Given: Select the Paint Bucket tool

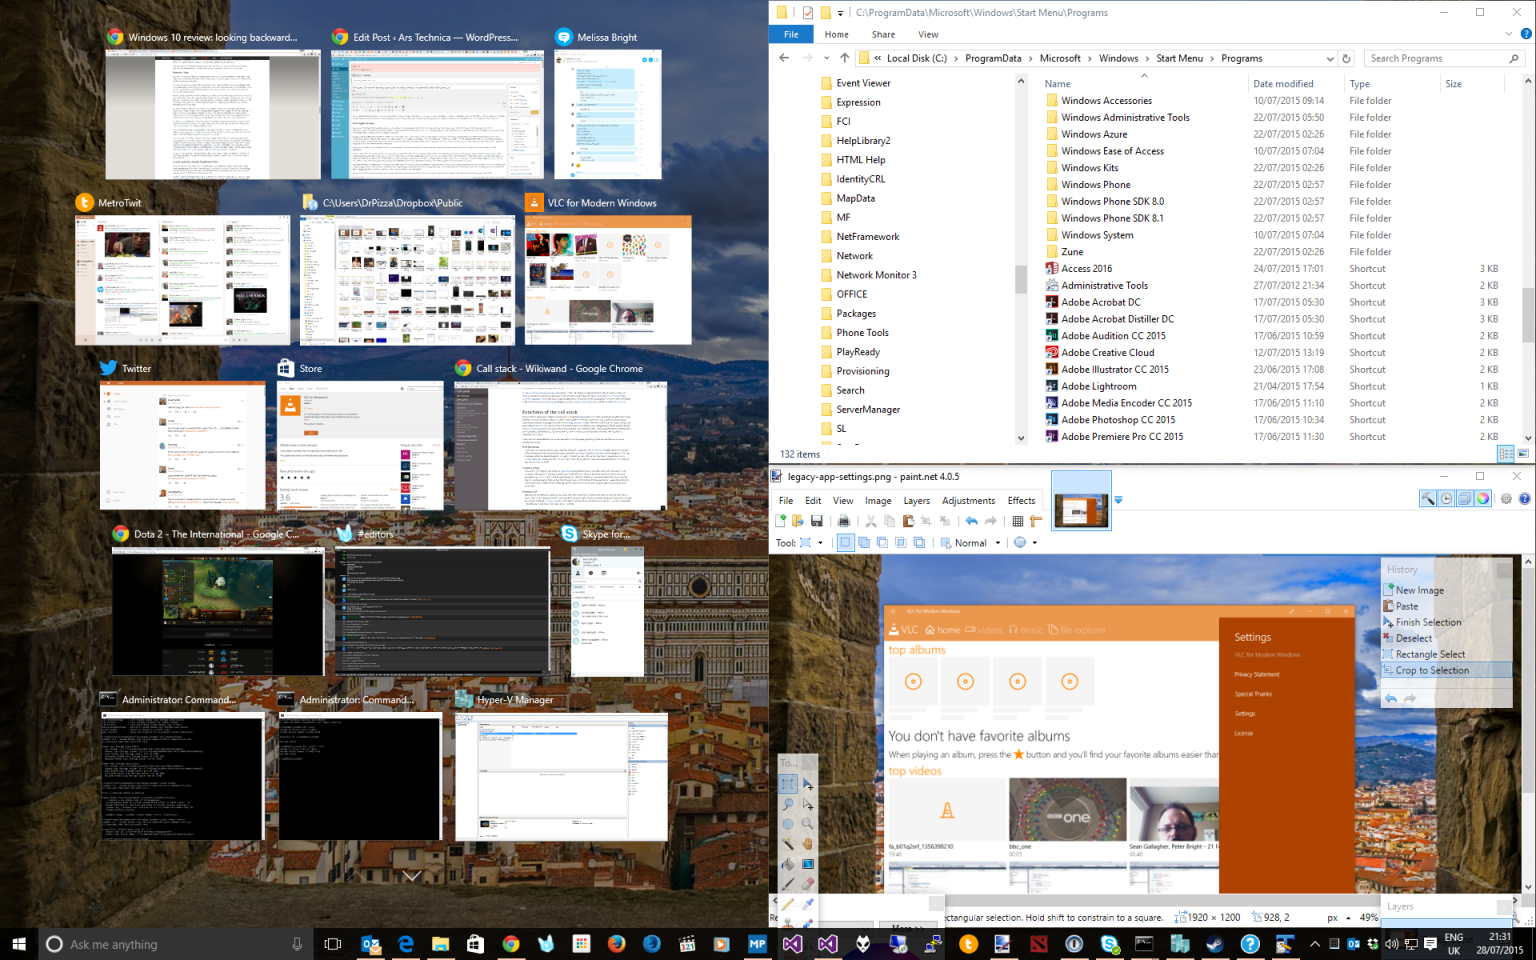Looking at the screenshot, I should [x=789, y=863].
